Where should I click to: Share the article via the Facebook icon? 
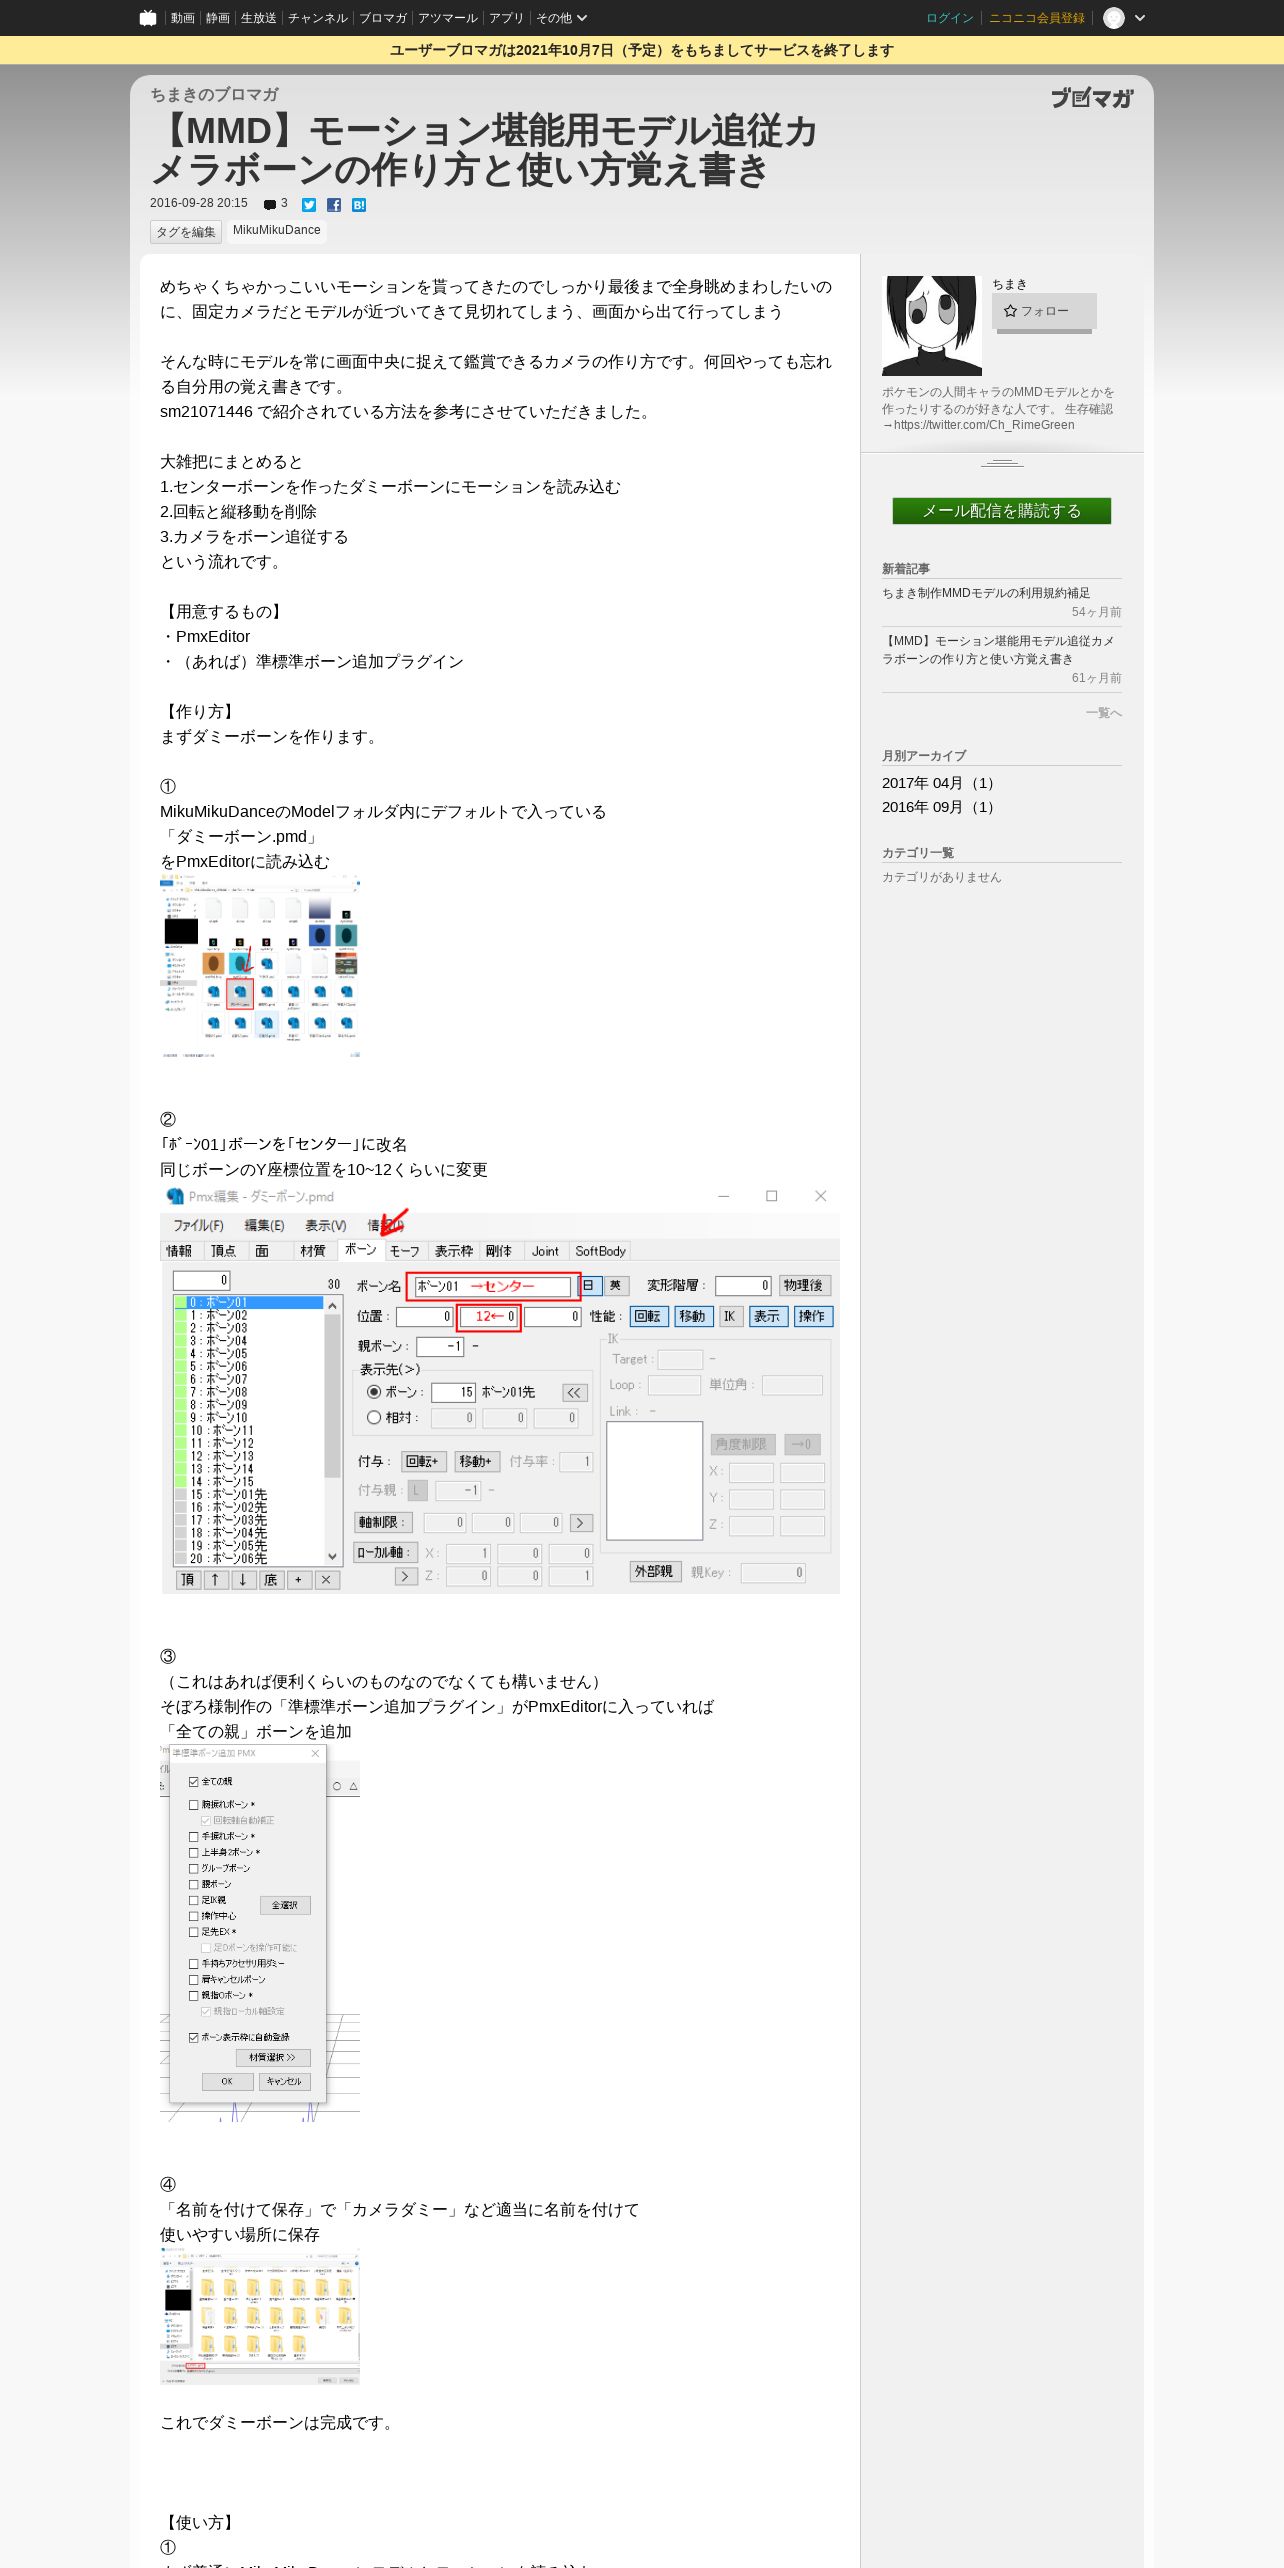tap(334, 205)
